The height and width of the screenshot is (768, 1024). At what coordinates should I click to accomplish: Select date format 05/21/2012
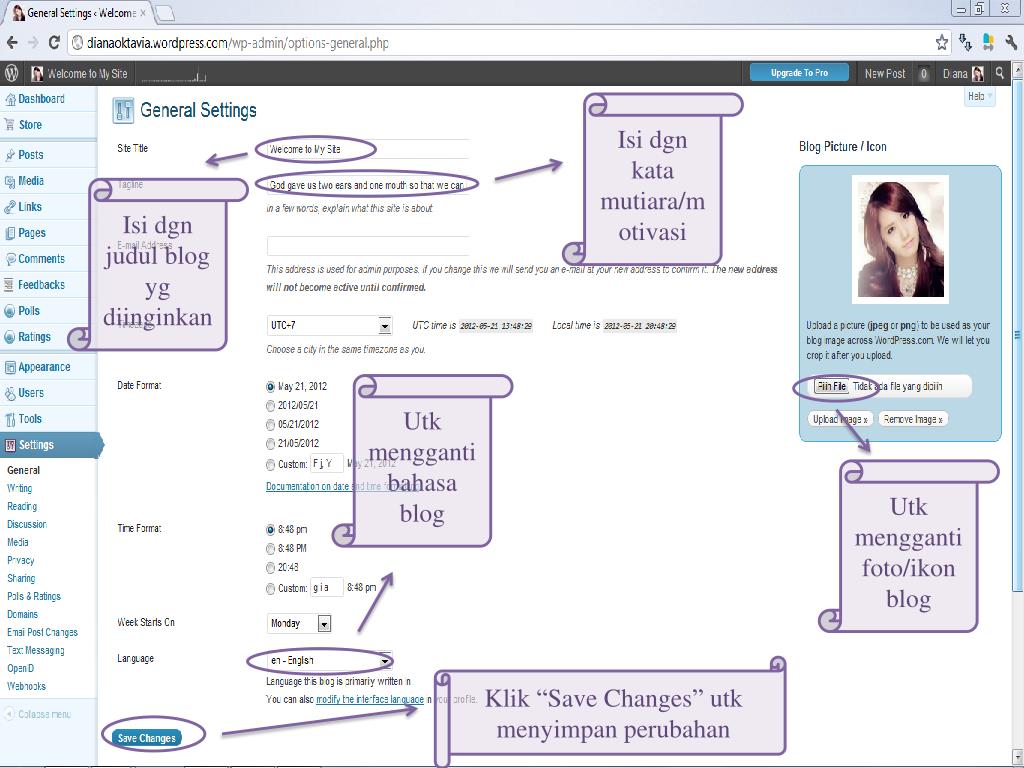click(270, 424)
